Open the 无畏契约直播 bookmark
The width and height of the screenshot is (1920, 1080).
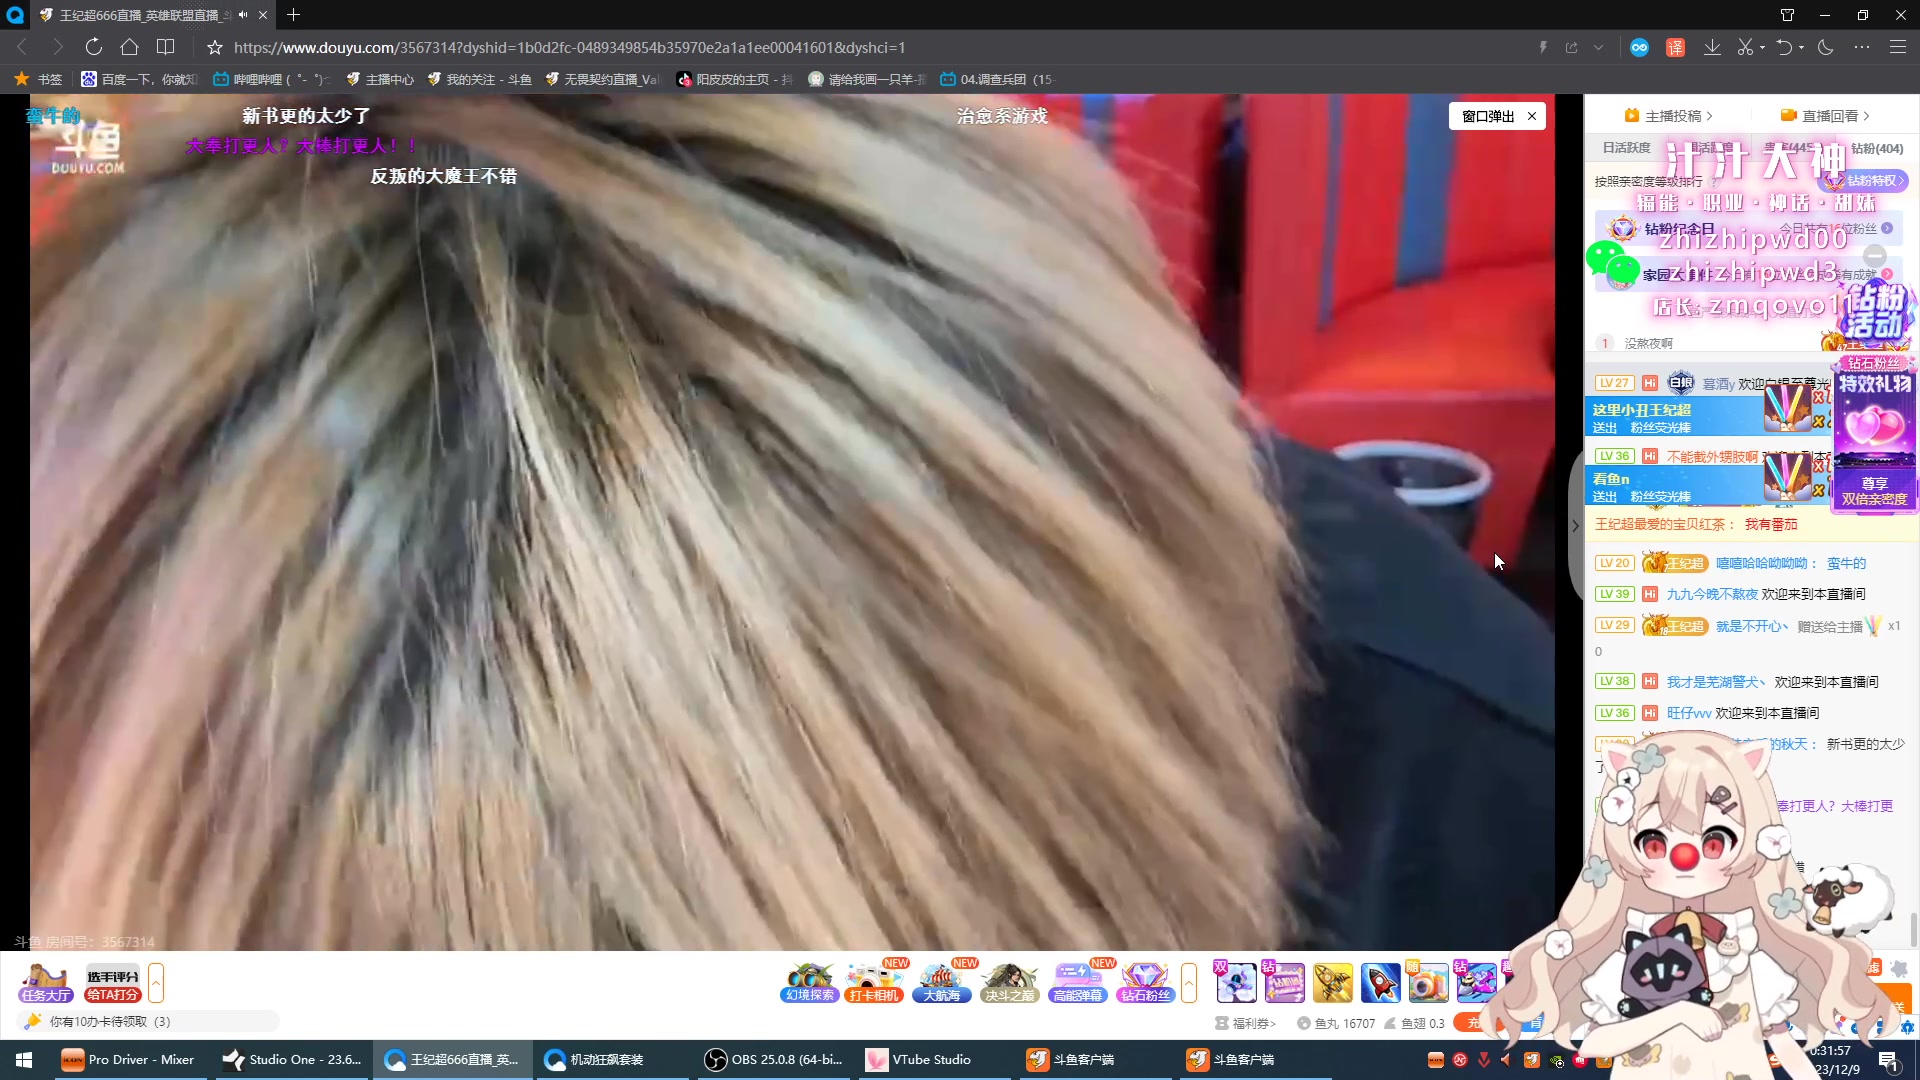coord(602,79)
